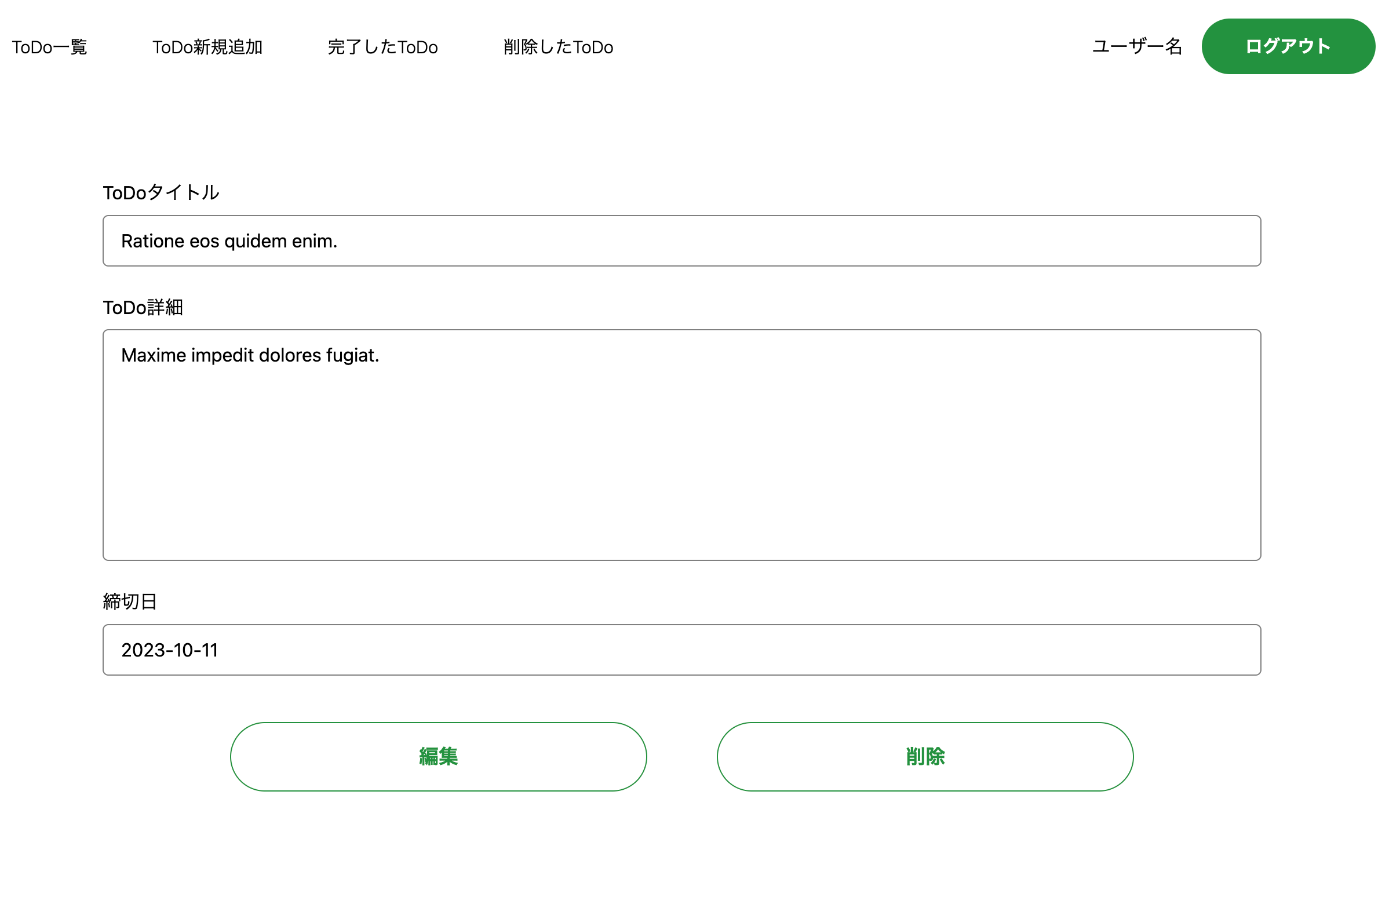Open 削除したToDo in the navigation

click(x=558, y=47)
